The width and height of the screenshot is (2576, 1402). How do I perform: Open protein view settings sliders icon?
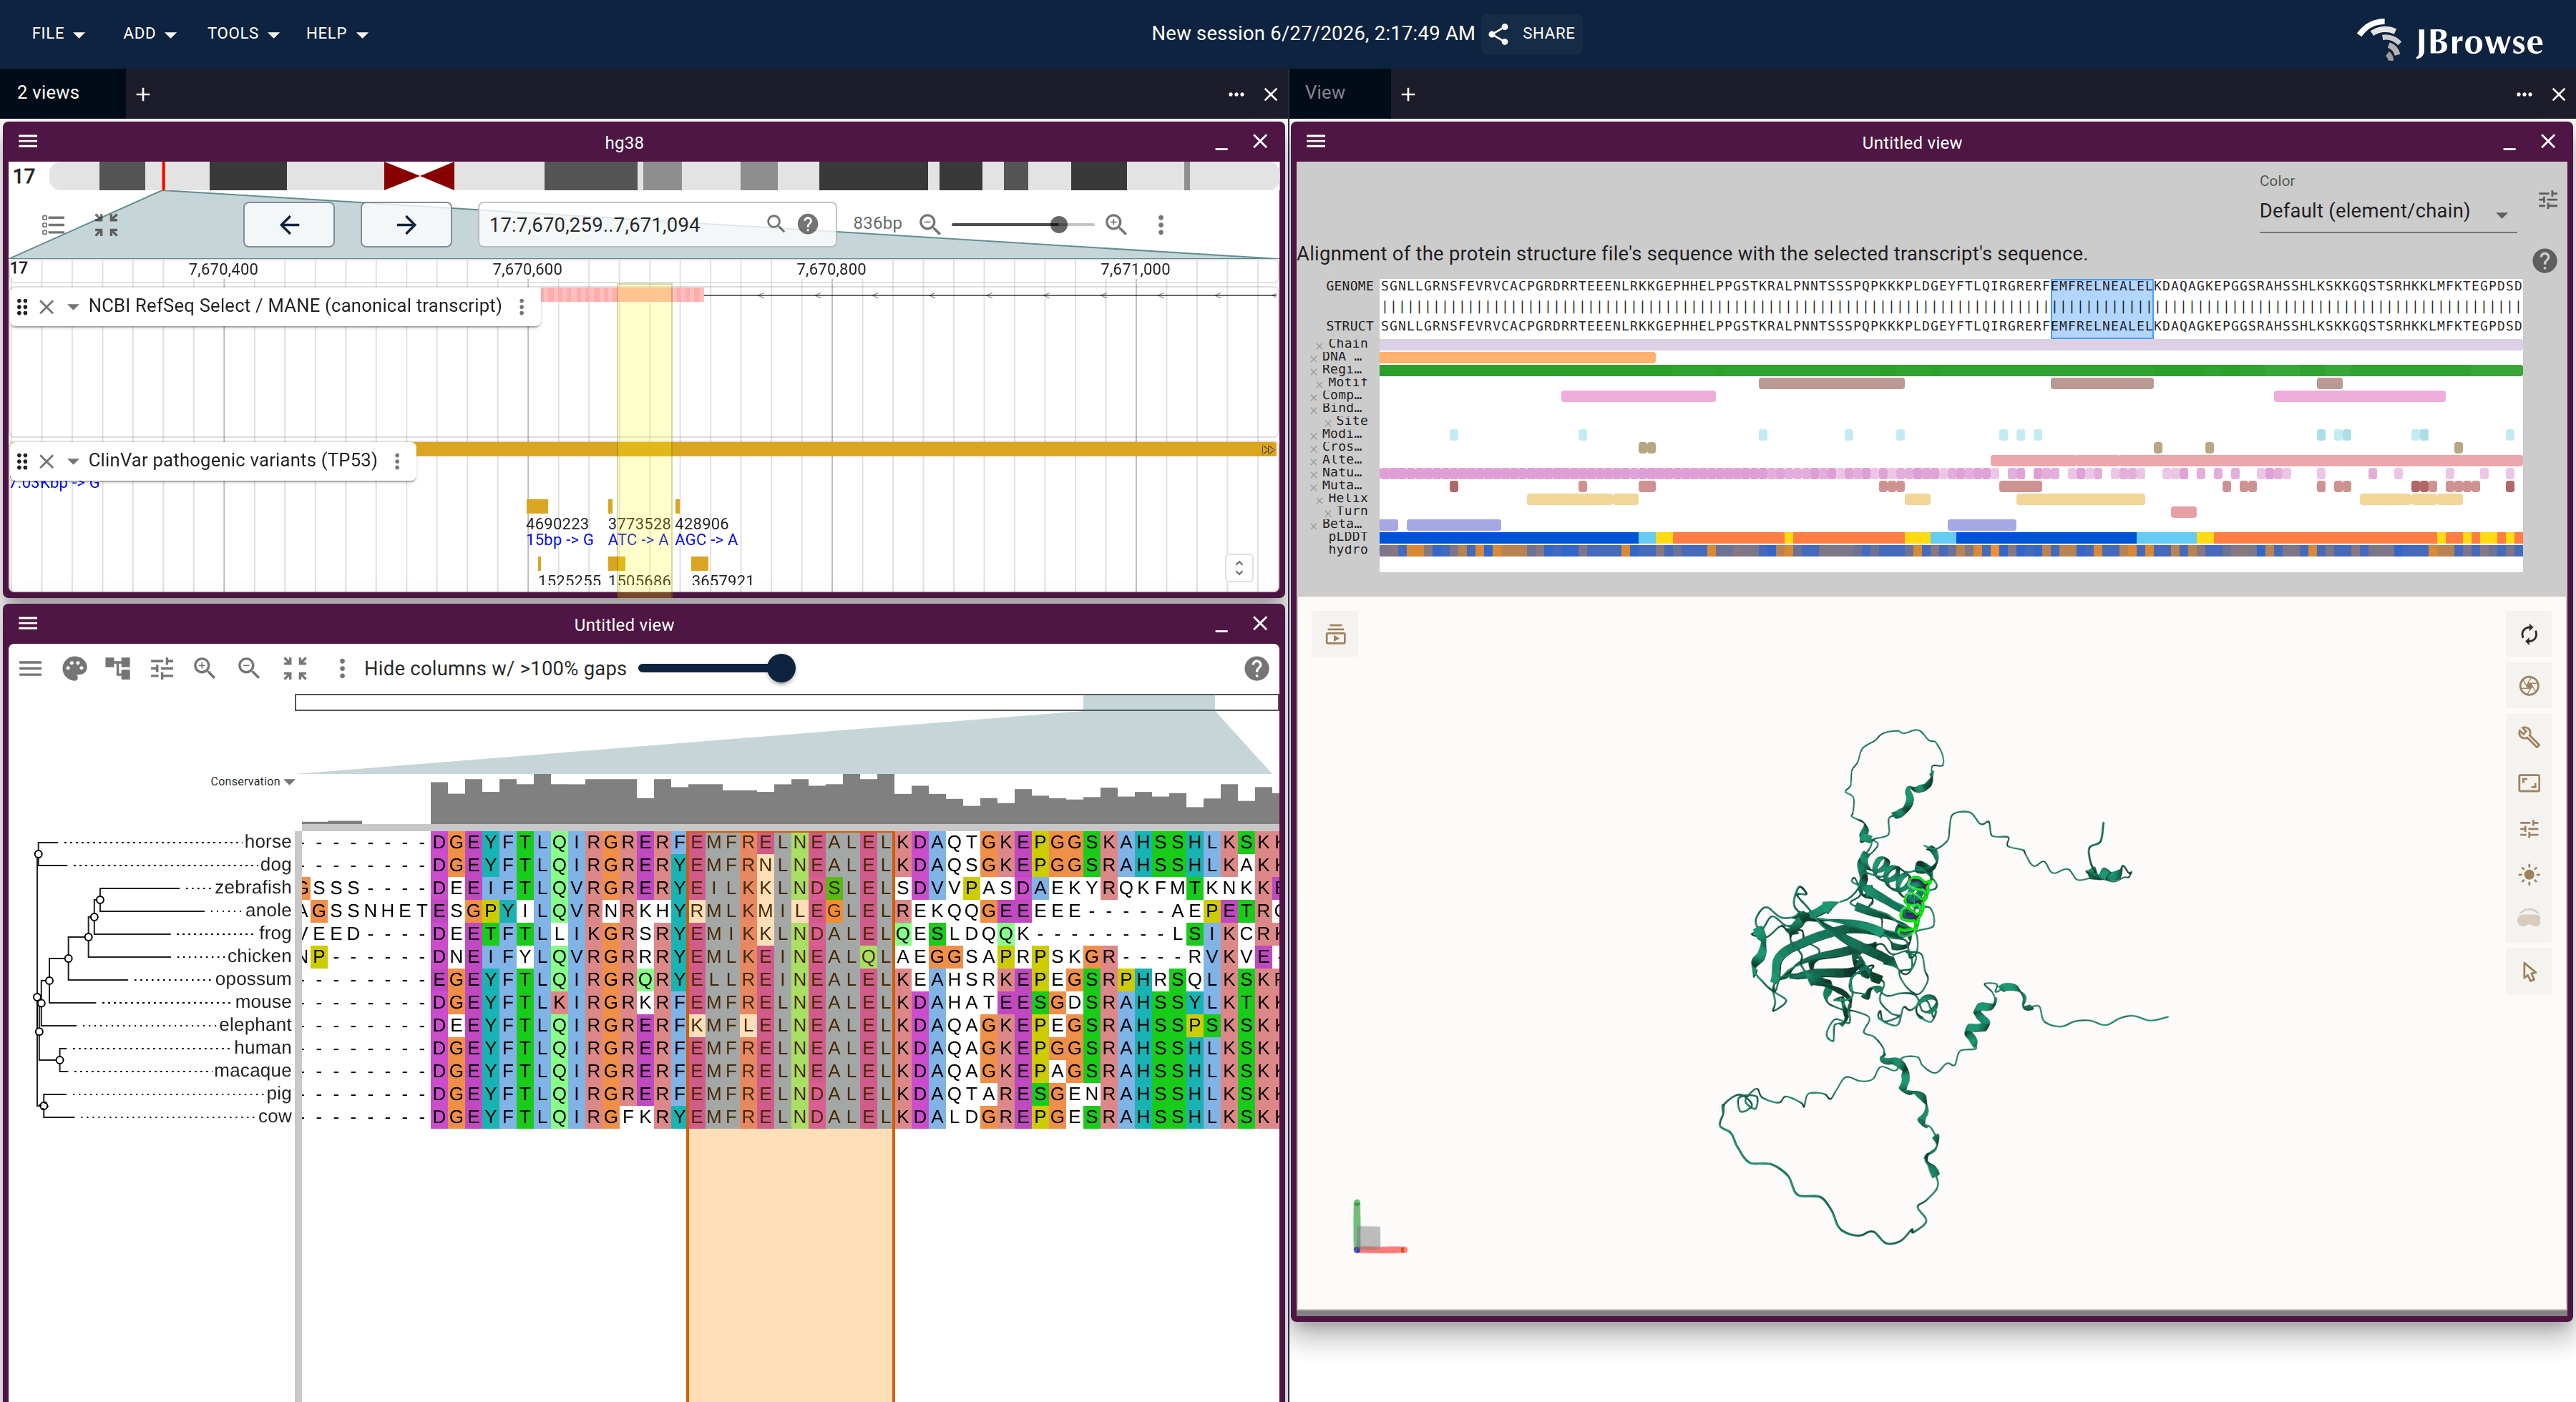pyautogui.click(x=2547, y=200)
